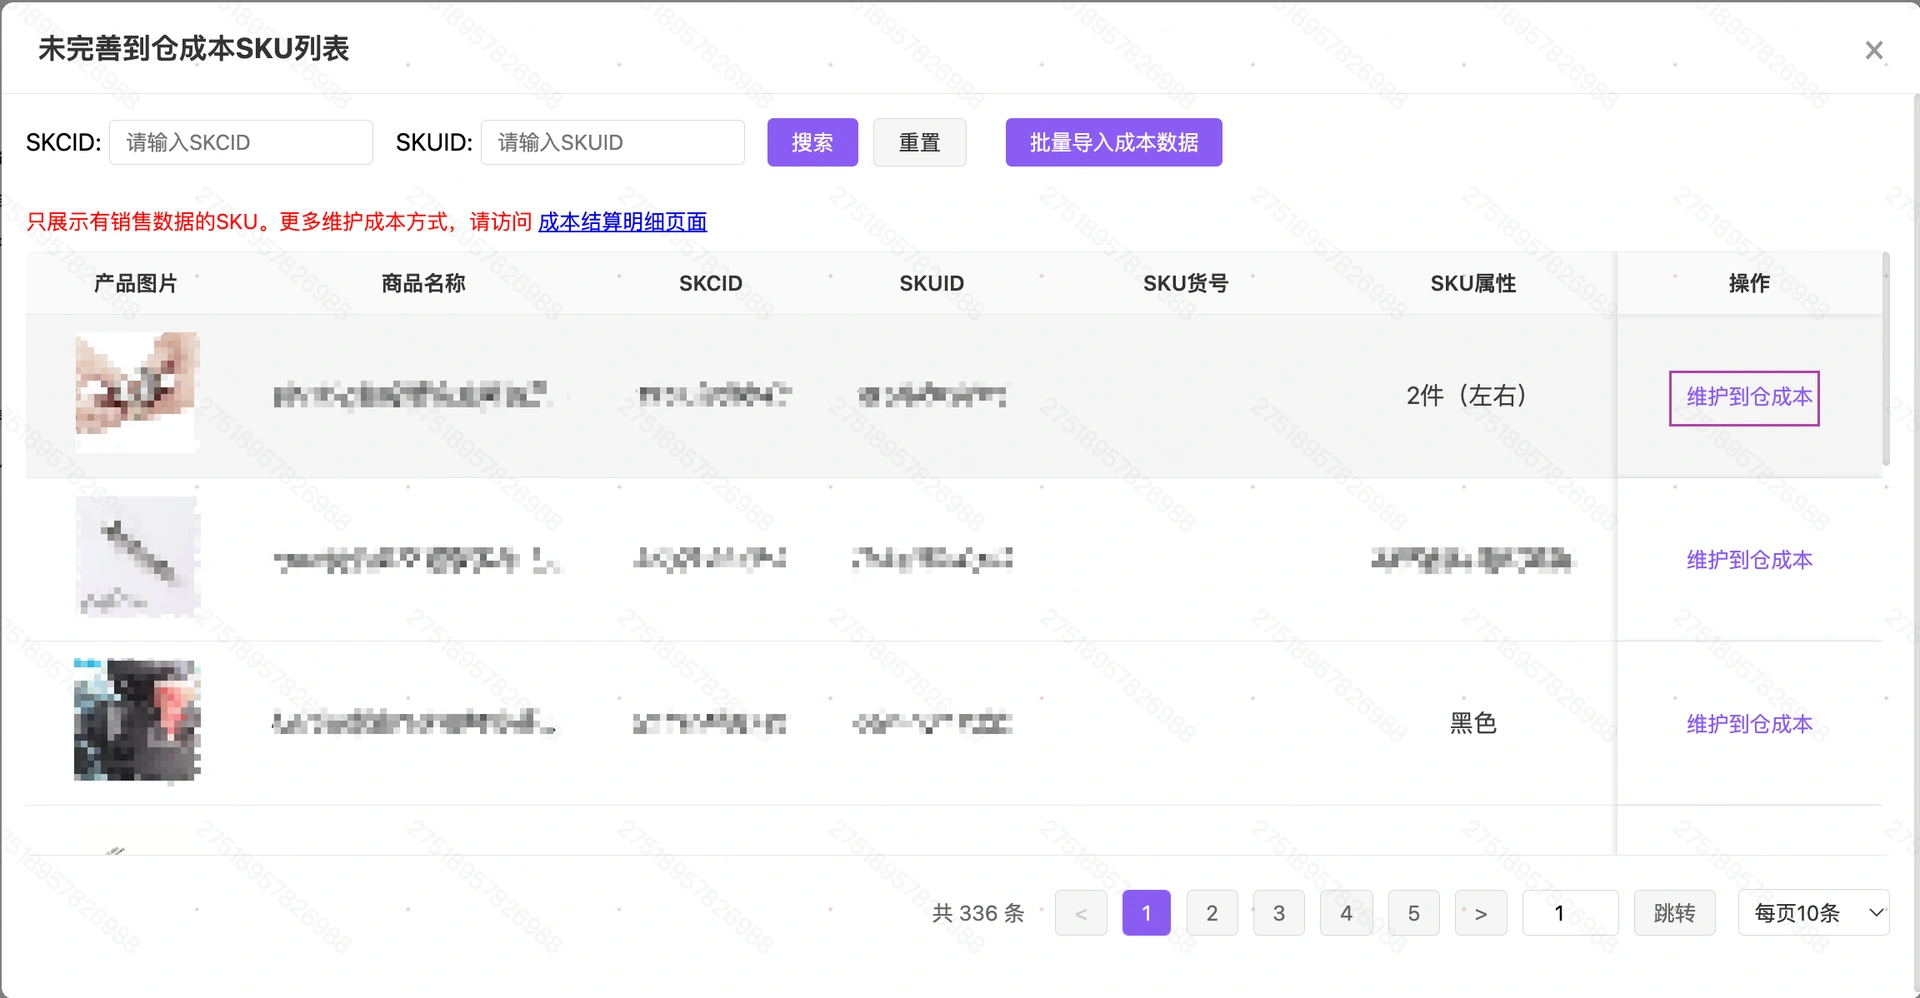
Task: Click the SKCID column header
Action: click(711, 283)
